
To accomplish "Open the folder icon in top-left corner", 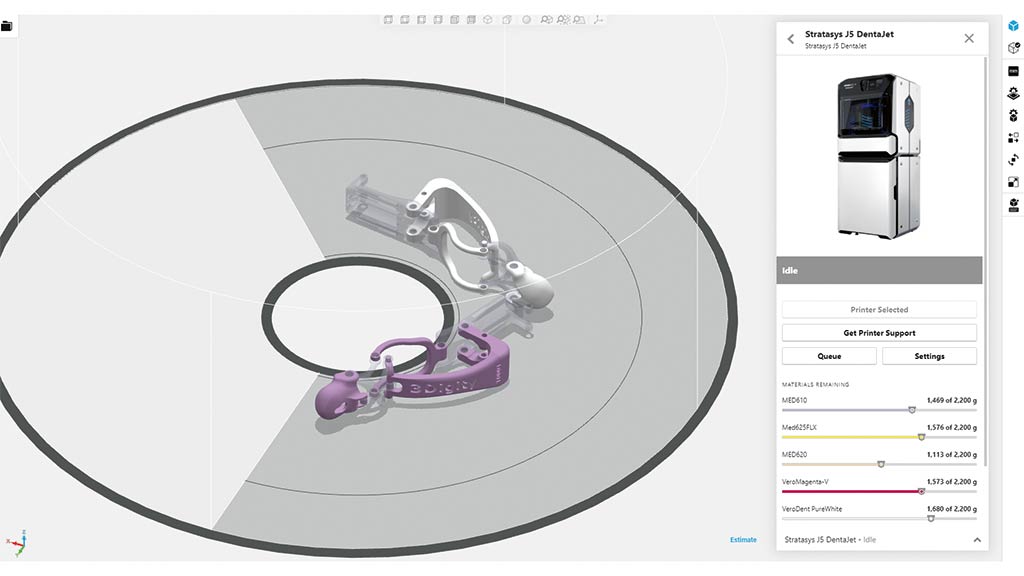I will 7,26.
